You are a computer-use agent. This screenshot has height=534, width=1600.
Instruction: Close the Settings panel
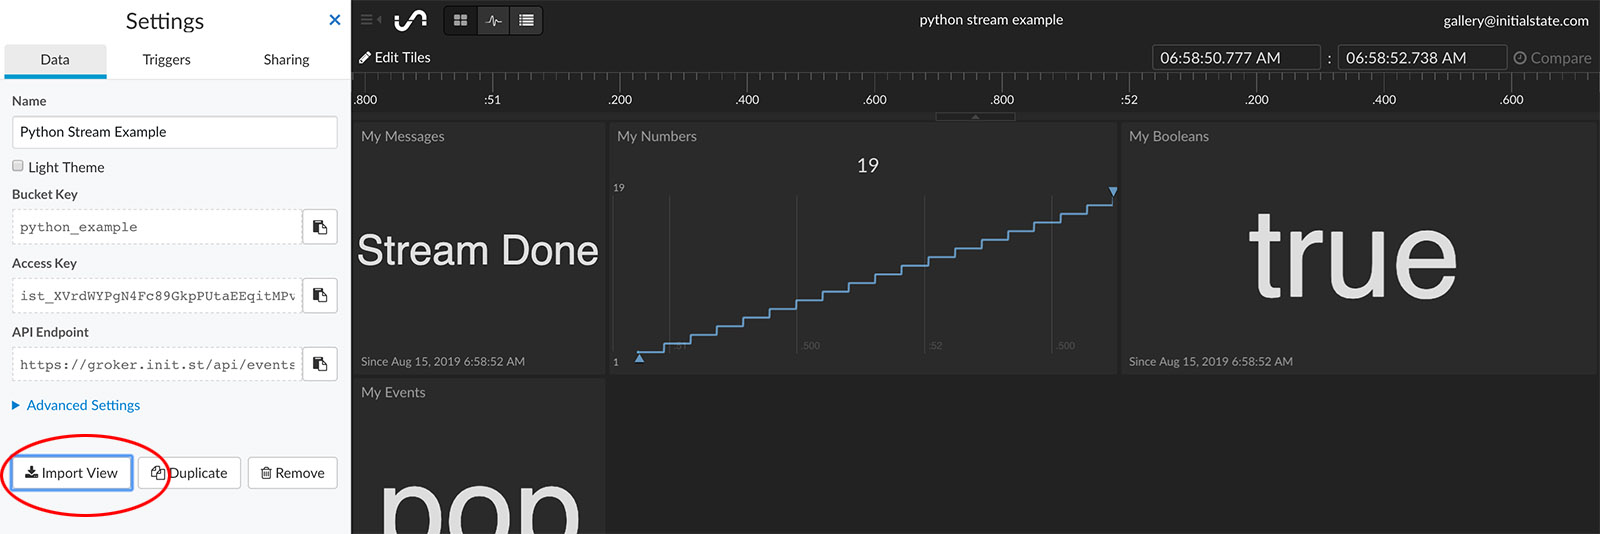click(x=335, y=20)
